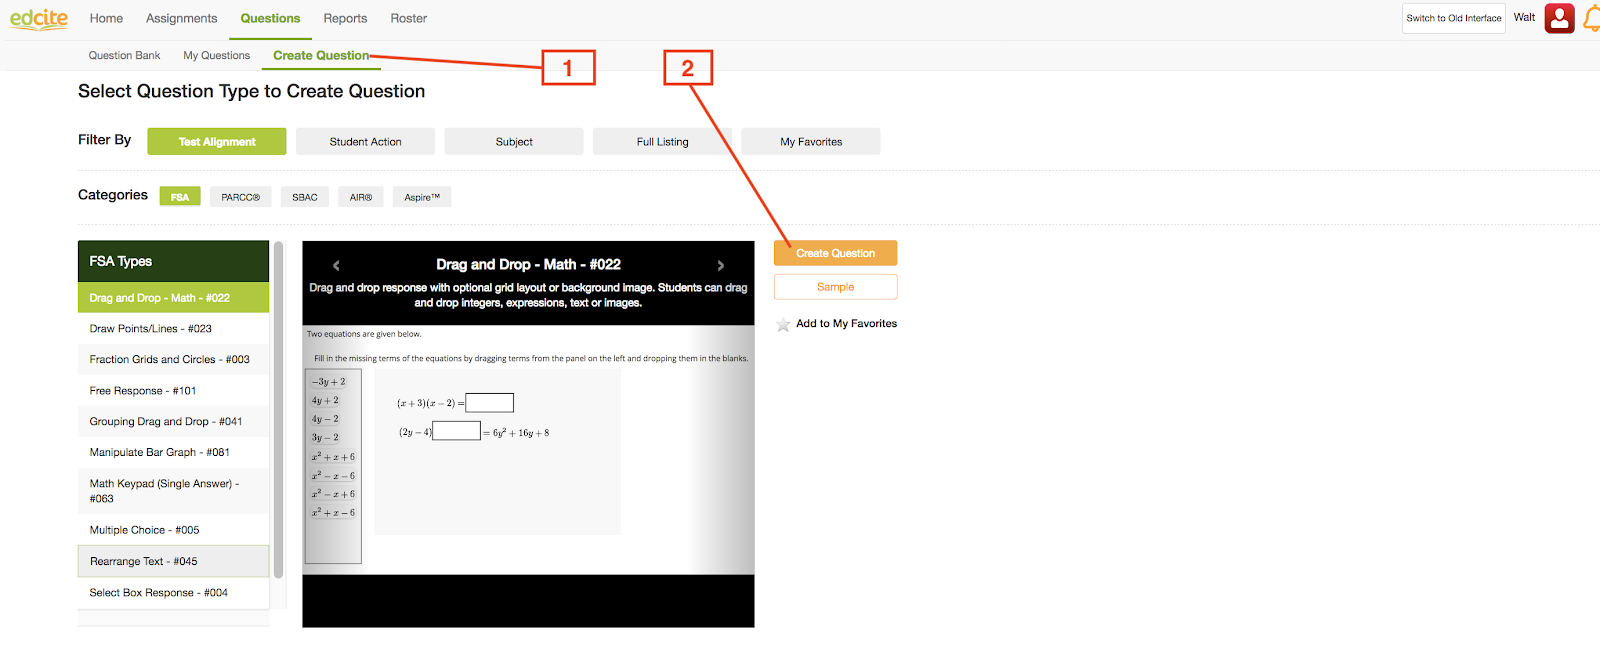Click the FSA Types list scrollbar
Viewport: 1600px width, 651px height.
pyautogui.click(x=279, y=410)
